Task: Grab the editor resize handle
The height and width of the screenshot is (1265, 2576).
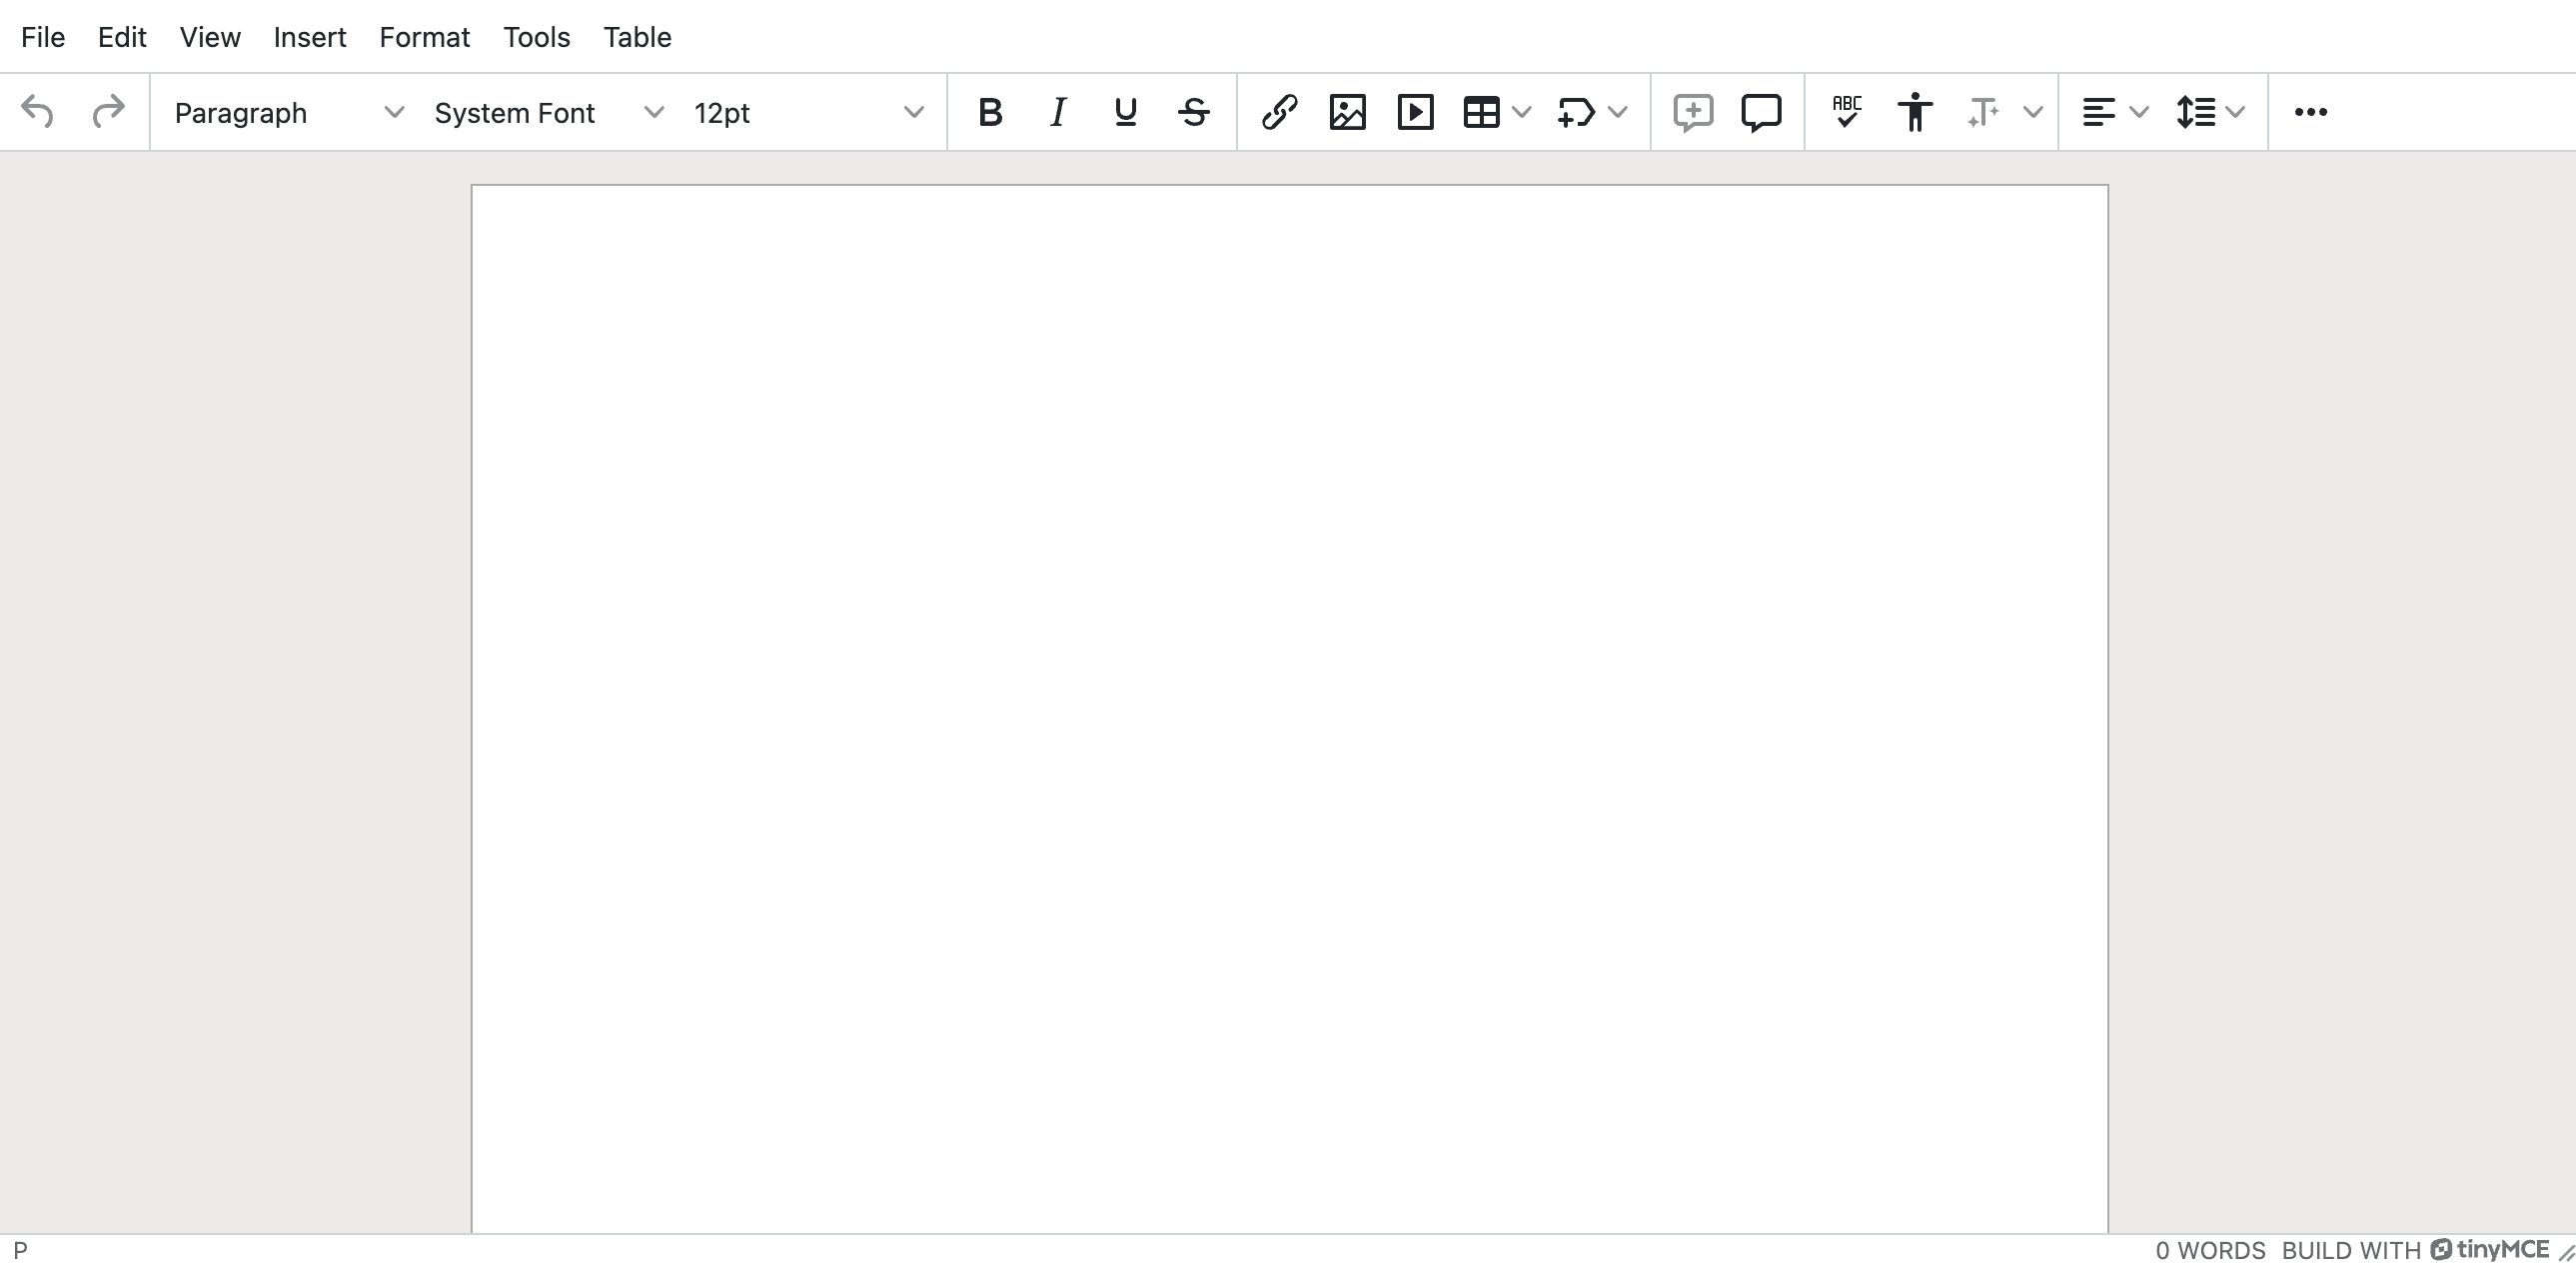Action: tap(2566, 1251)
